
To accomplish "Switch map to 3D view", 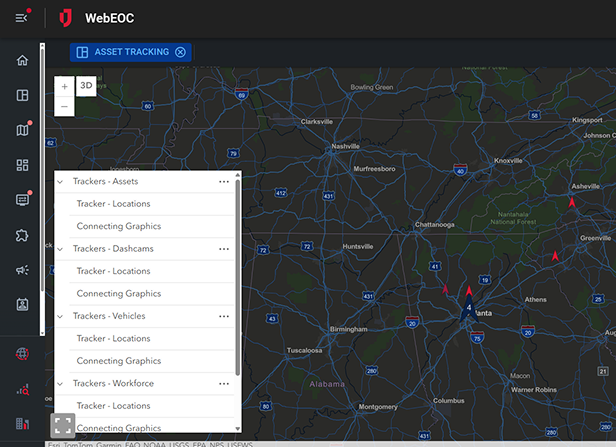I will click(x=86, y=86).
